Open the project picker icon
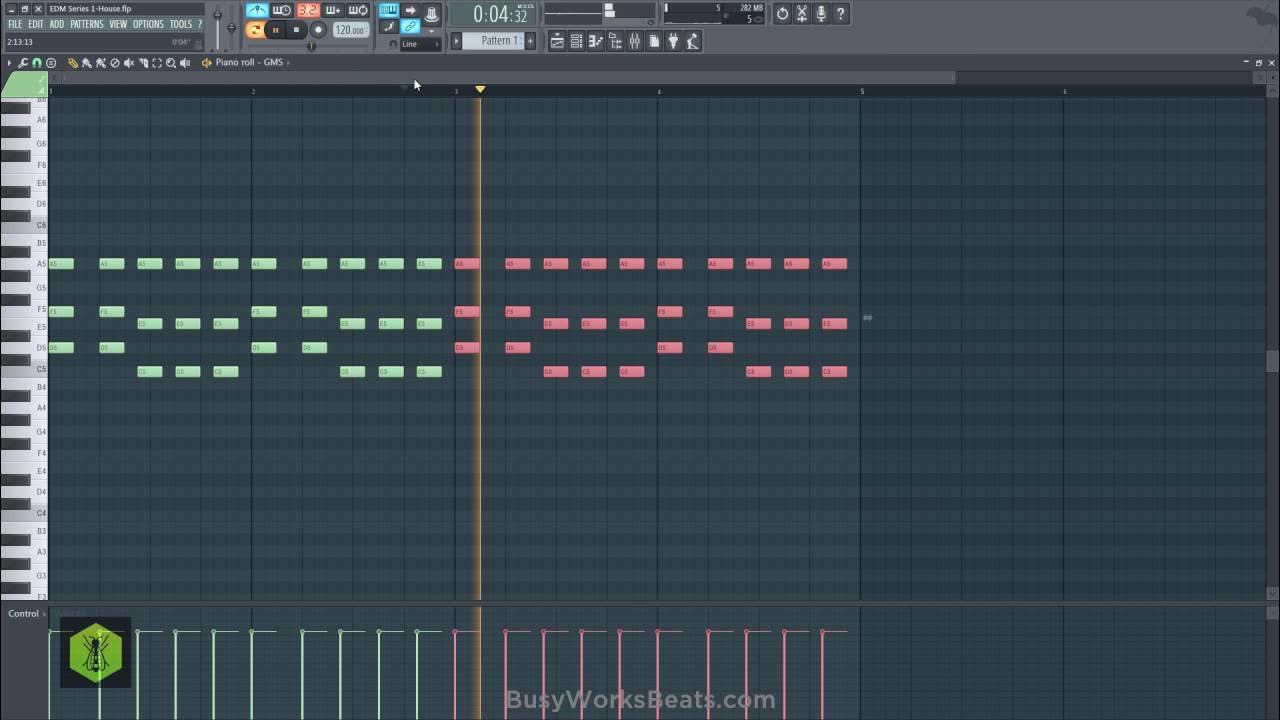Screen dimensions: 1280x720 653,41
